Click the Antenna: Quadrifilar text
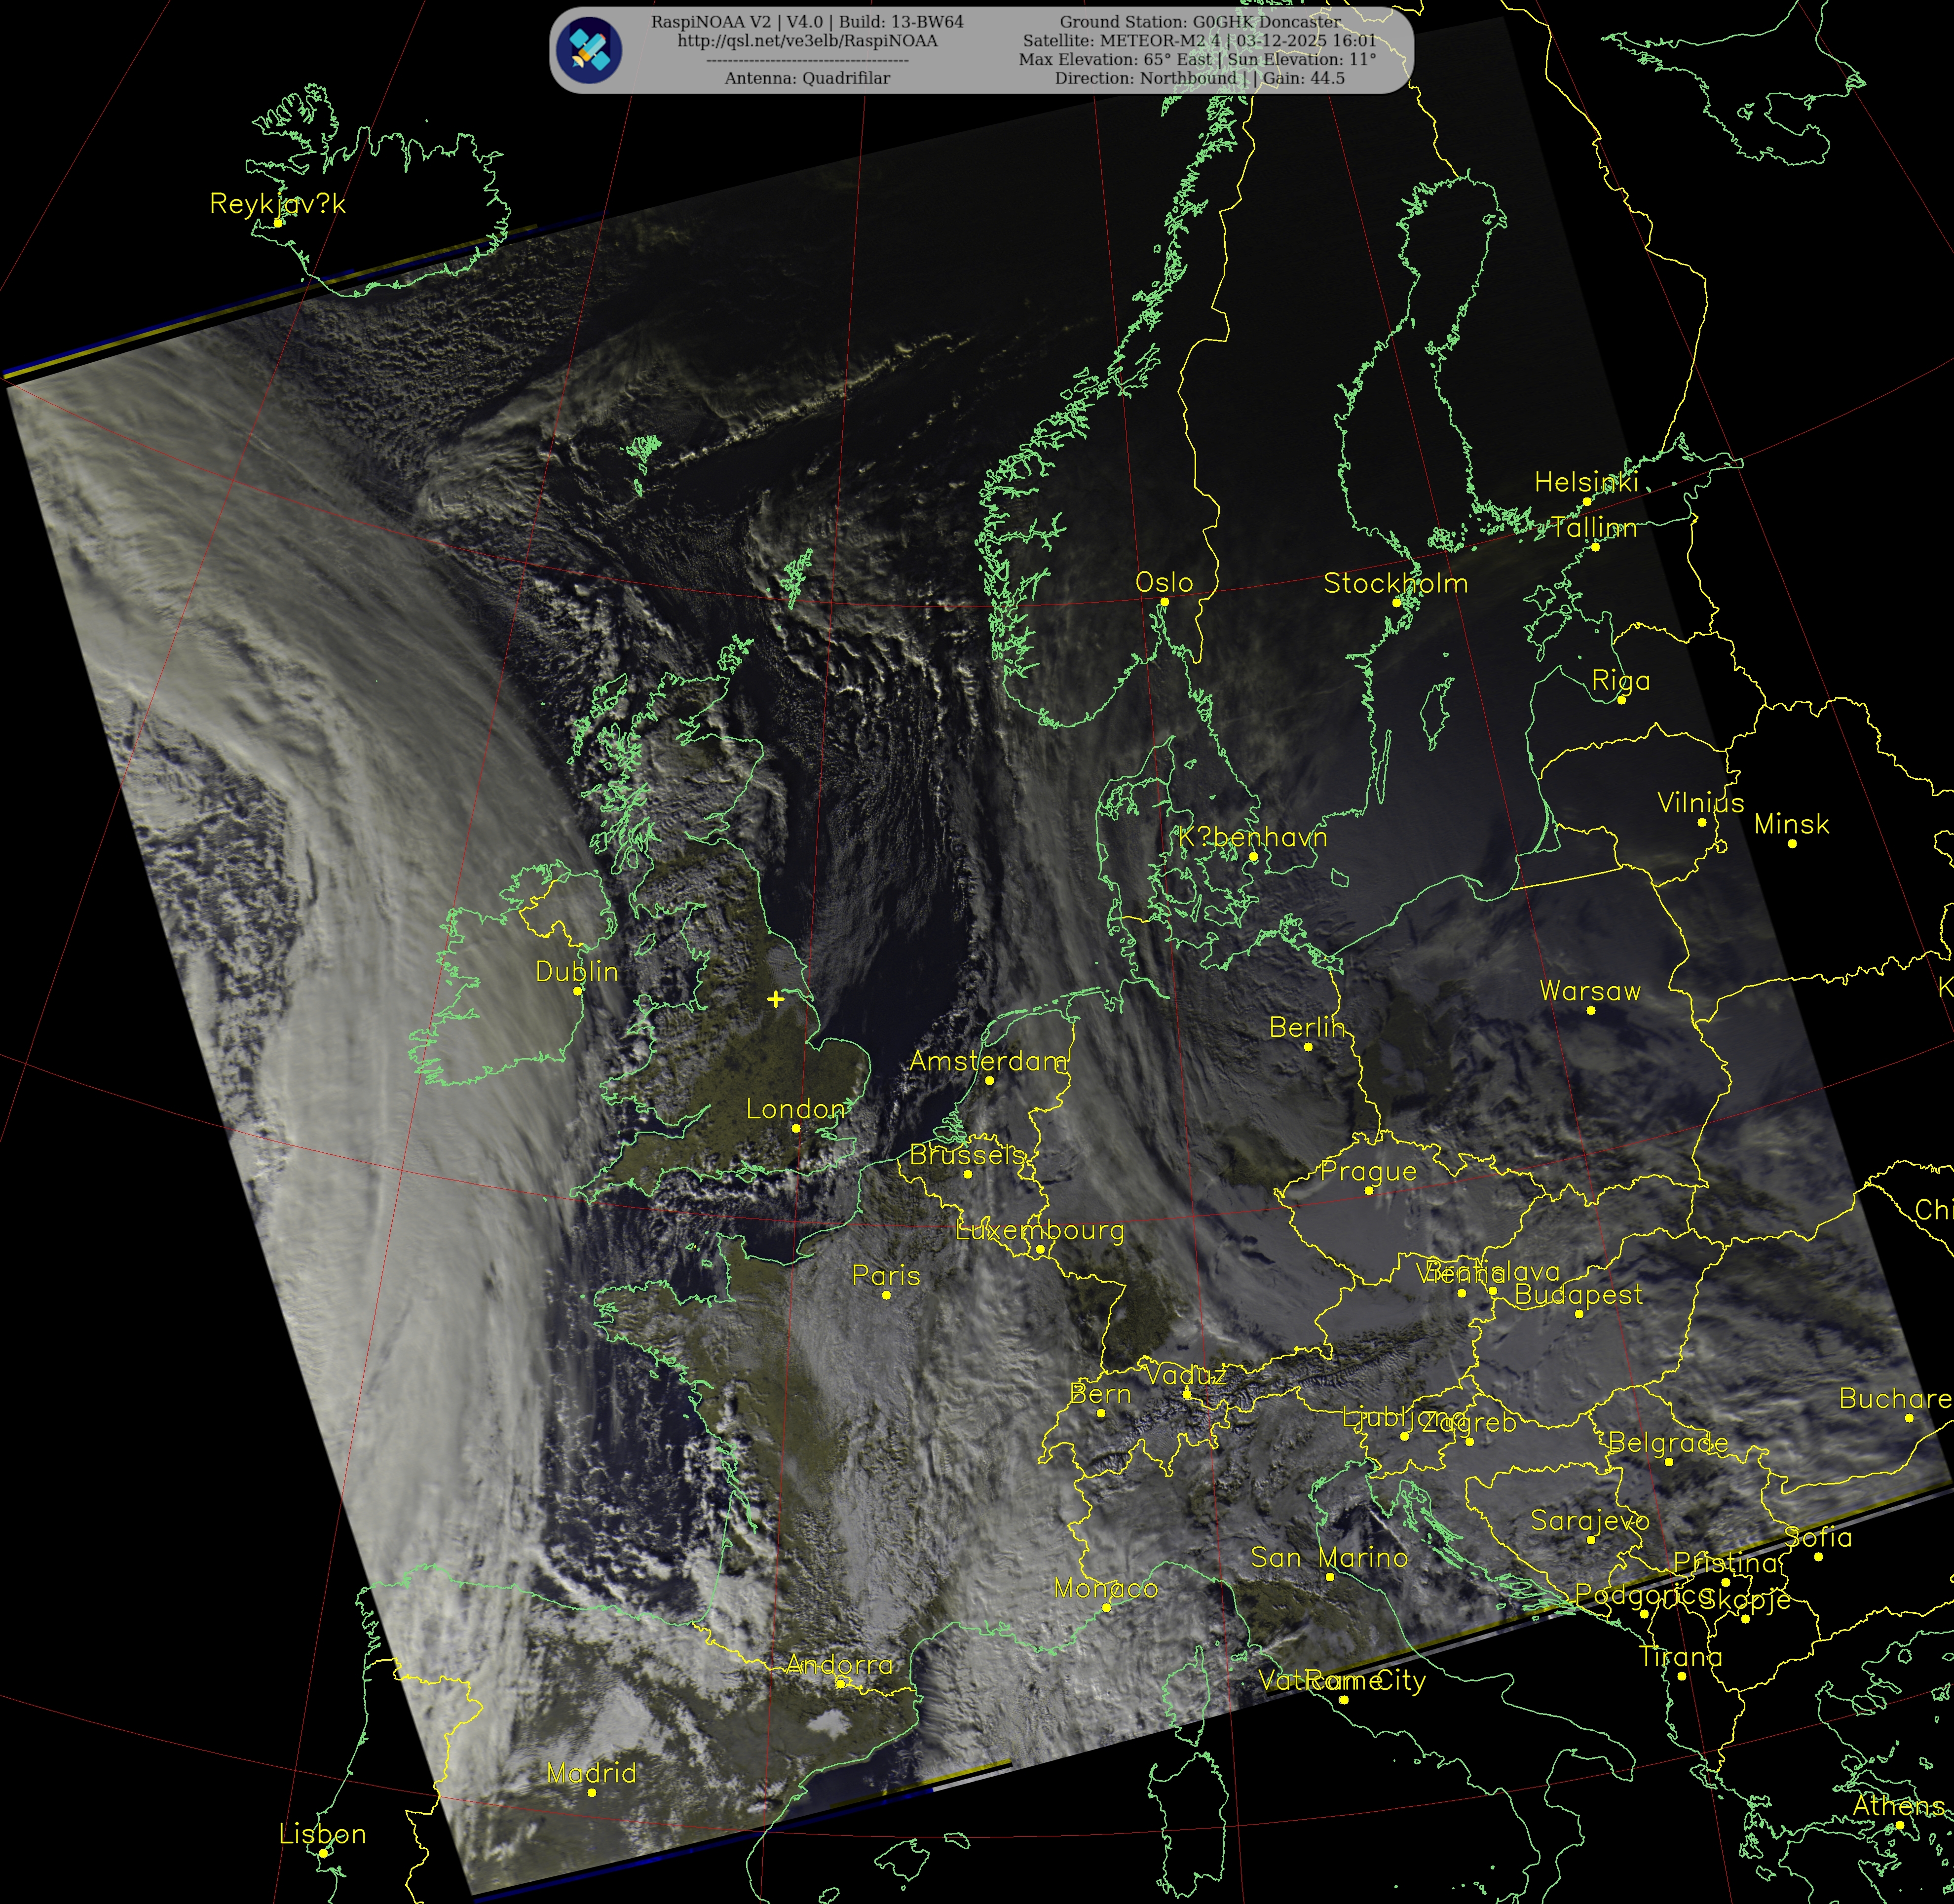The image size is (1954, 1904). click(x=807, y=78)
